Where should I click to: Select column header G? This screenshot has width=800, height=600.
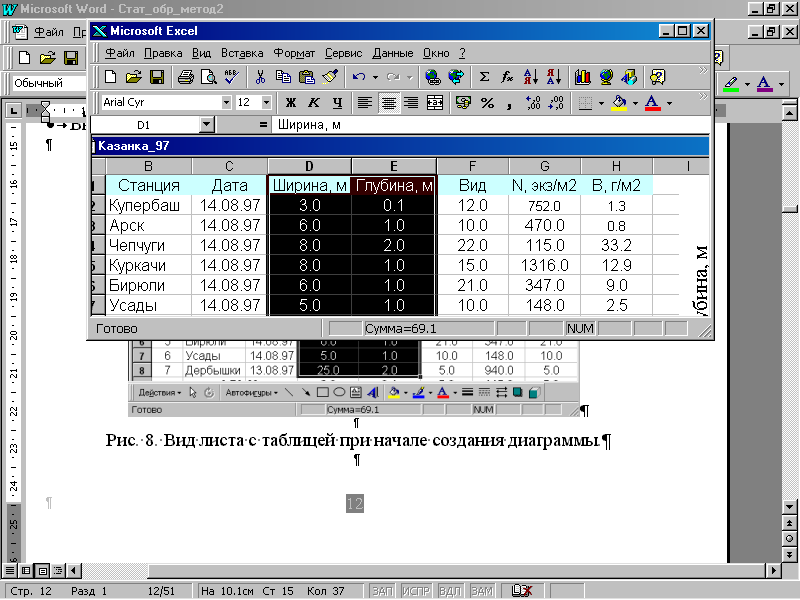pos(544,166)
